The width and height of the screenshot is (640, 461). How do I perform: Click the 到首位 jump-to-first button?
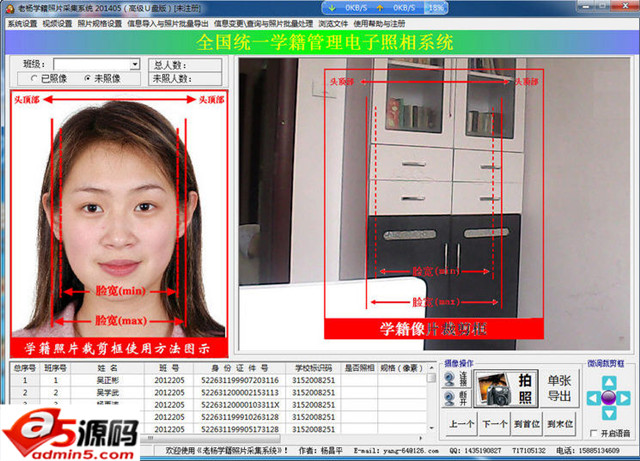pyautogui.click(x=526, y=423)
